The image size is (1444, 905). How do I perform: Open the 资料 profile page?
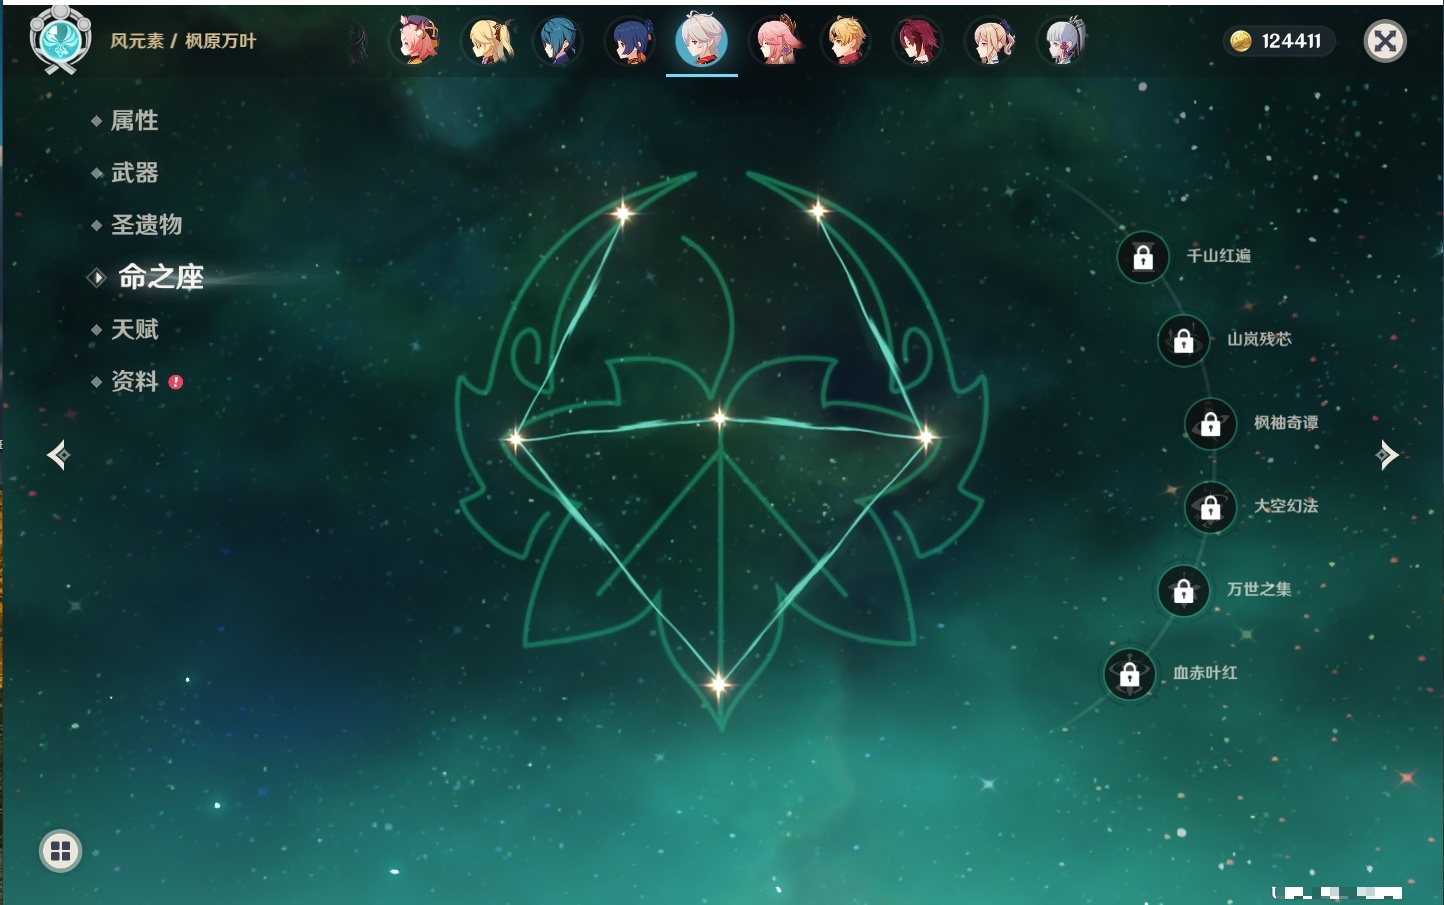click(134, 381)
